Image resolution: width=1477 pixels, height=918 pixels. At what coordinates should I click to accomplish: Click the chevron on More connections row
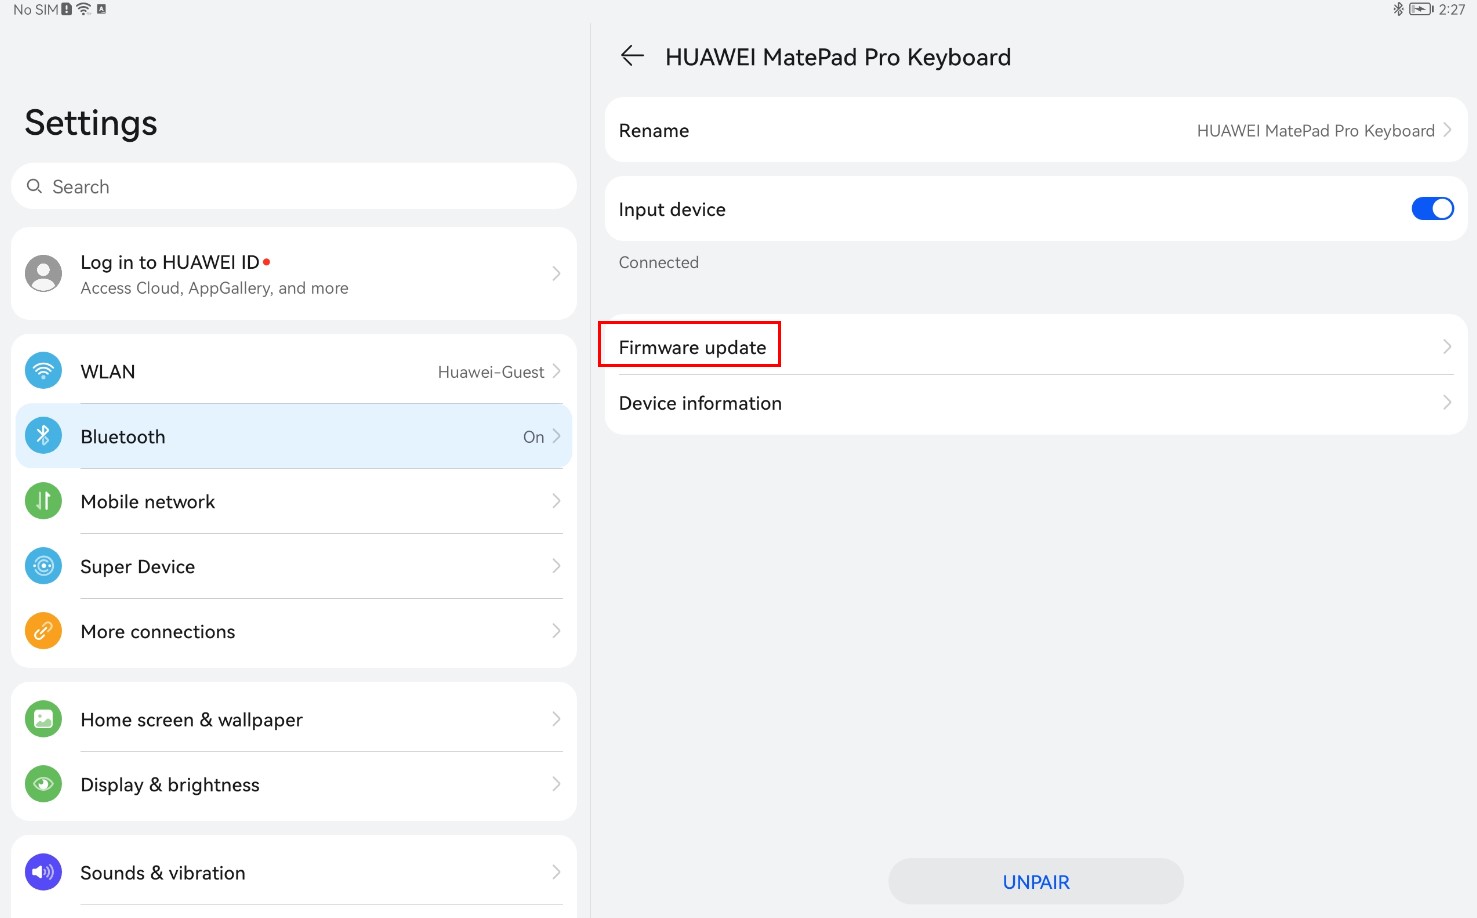[x=556, y=631]
